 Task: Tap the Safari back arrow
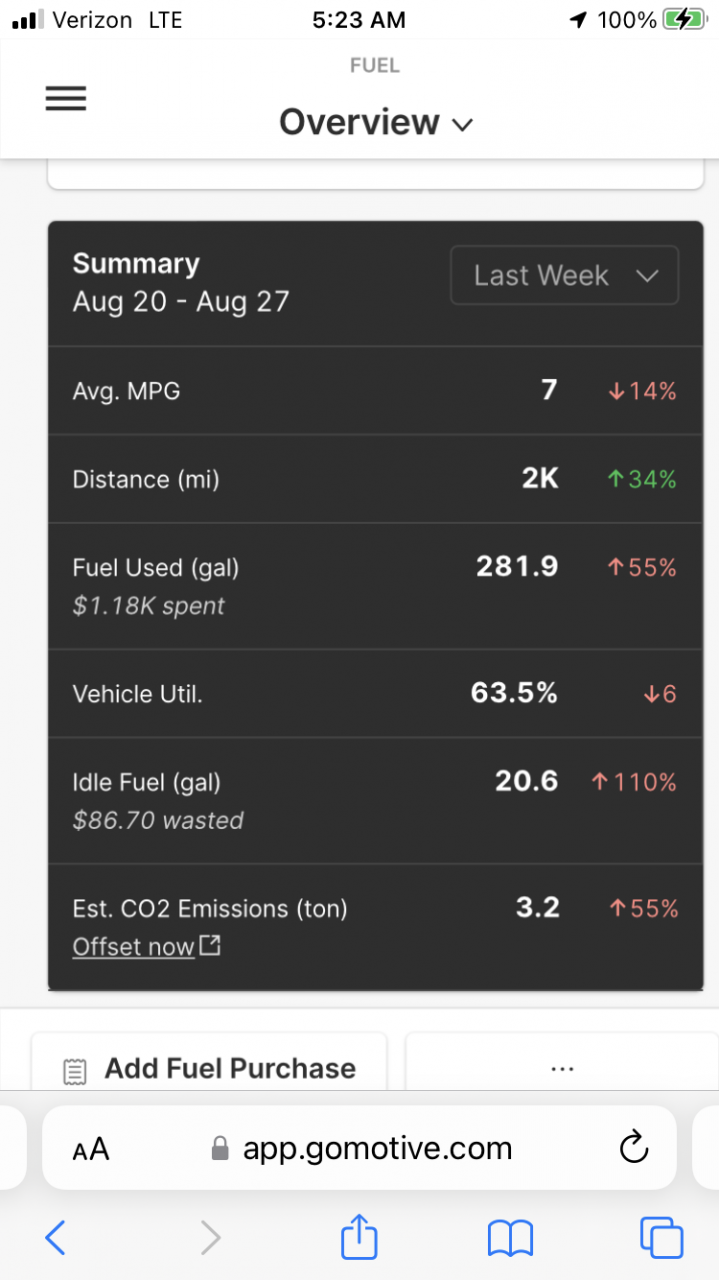tap(56, 1238)
